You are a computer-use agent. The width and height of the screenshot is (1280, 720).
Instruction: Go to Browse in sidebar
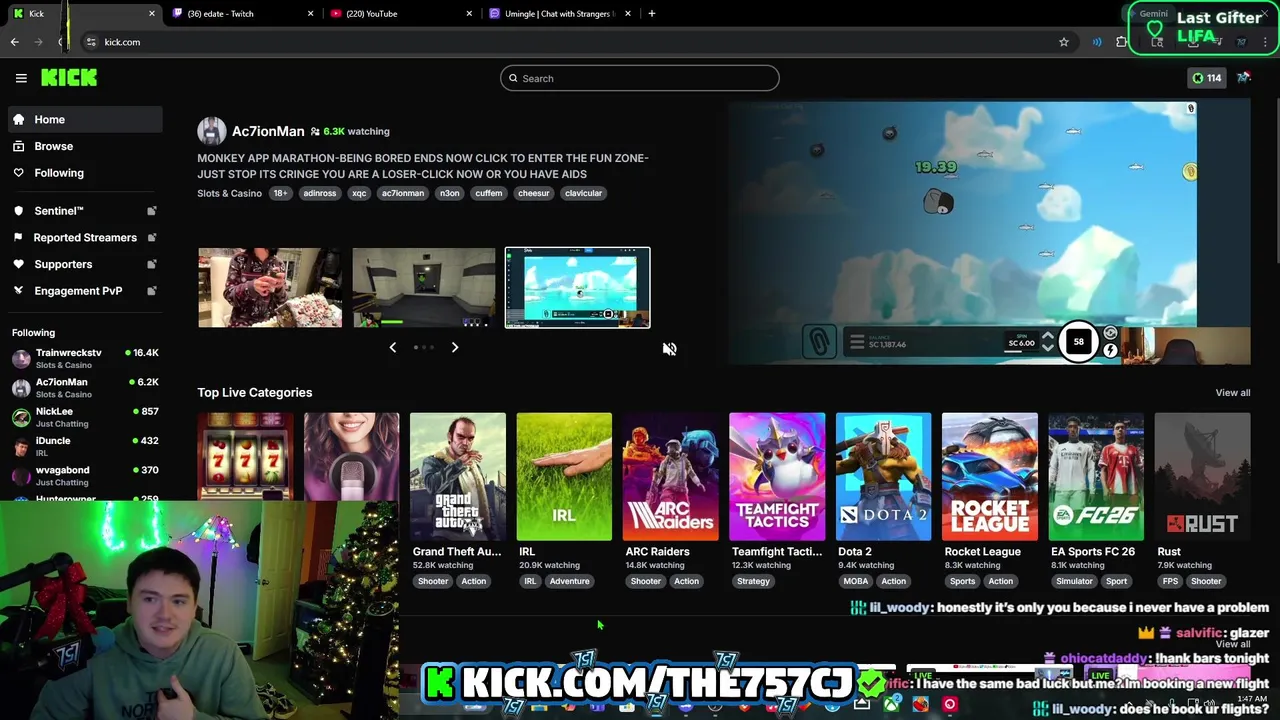pos(85,146)
